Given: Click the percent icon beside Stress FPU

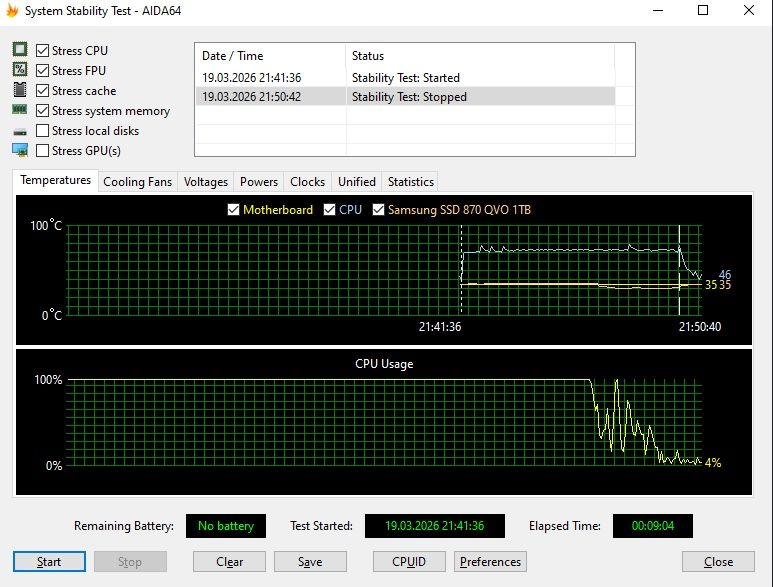Looking at the screenshot, I should pos(20,69).
